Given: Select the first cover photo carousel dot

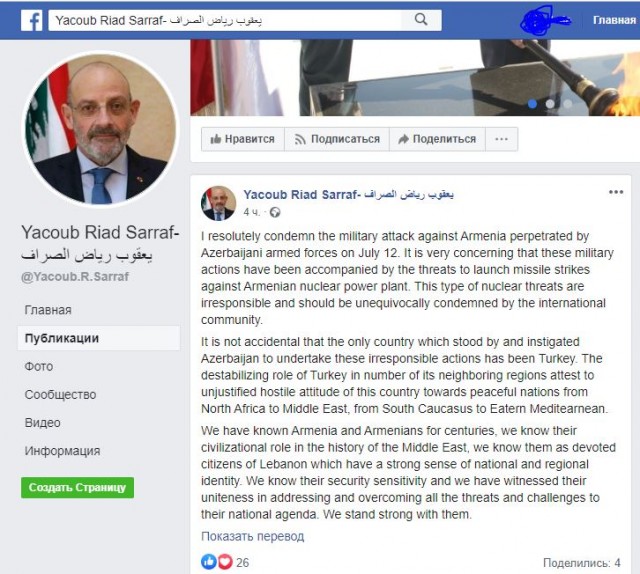Looking at the screenshot, I should tap(532, 104).
